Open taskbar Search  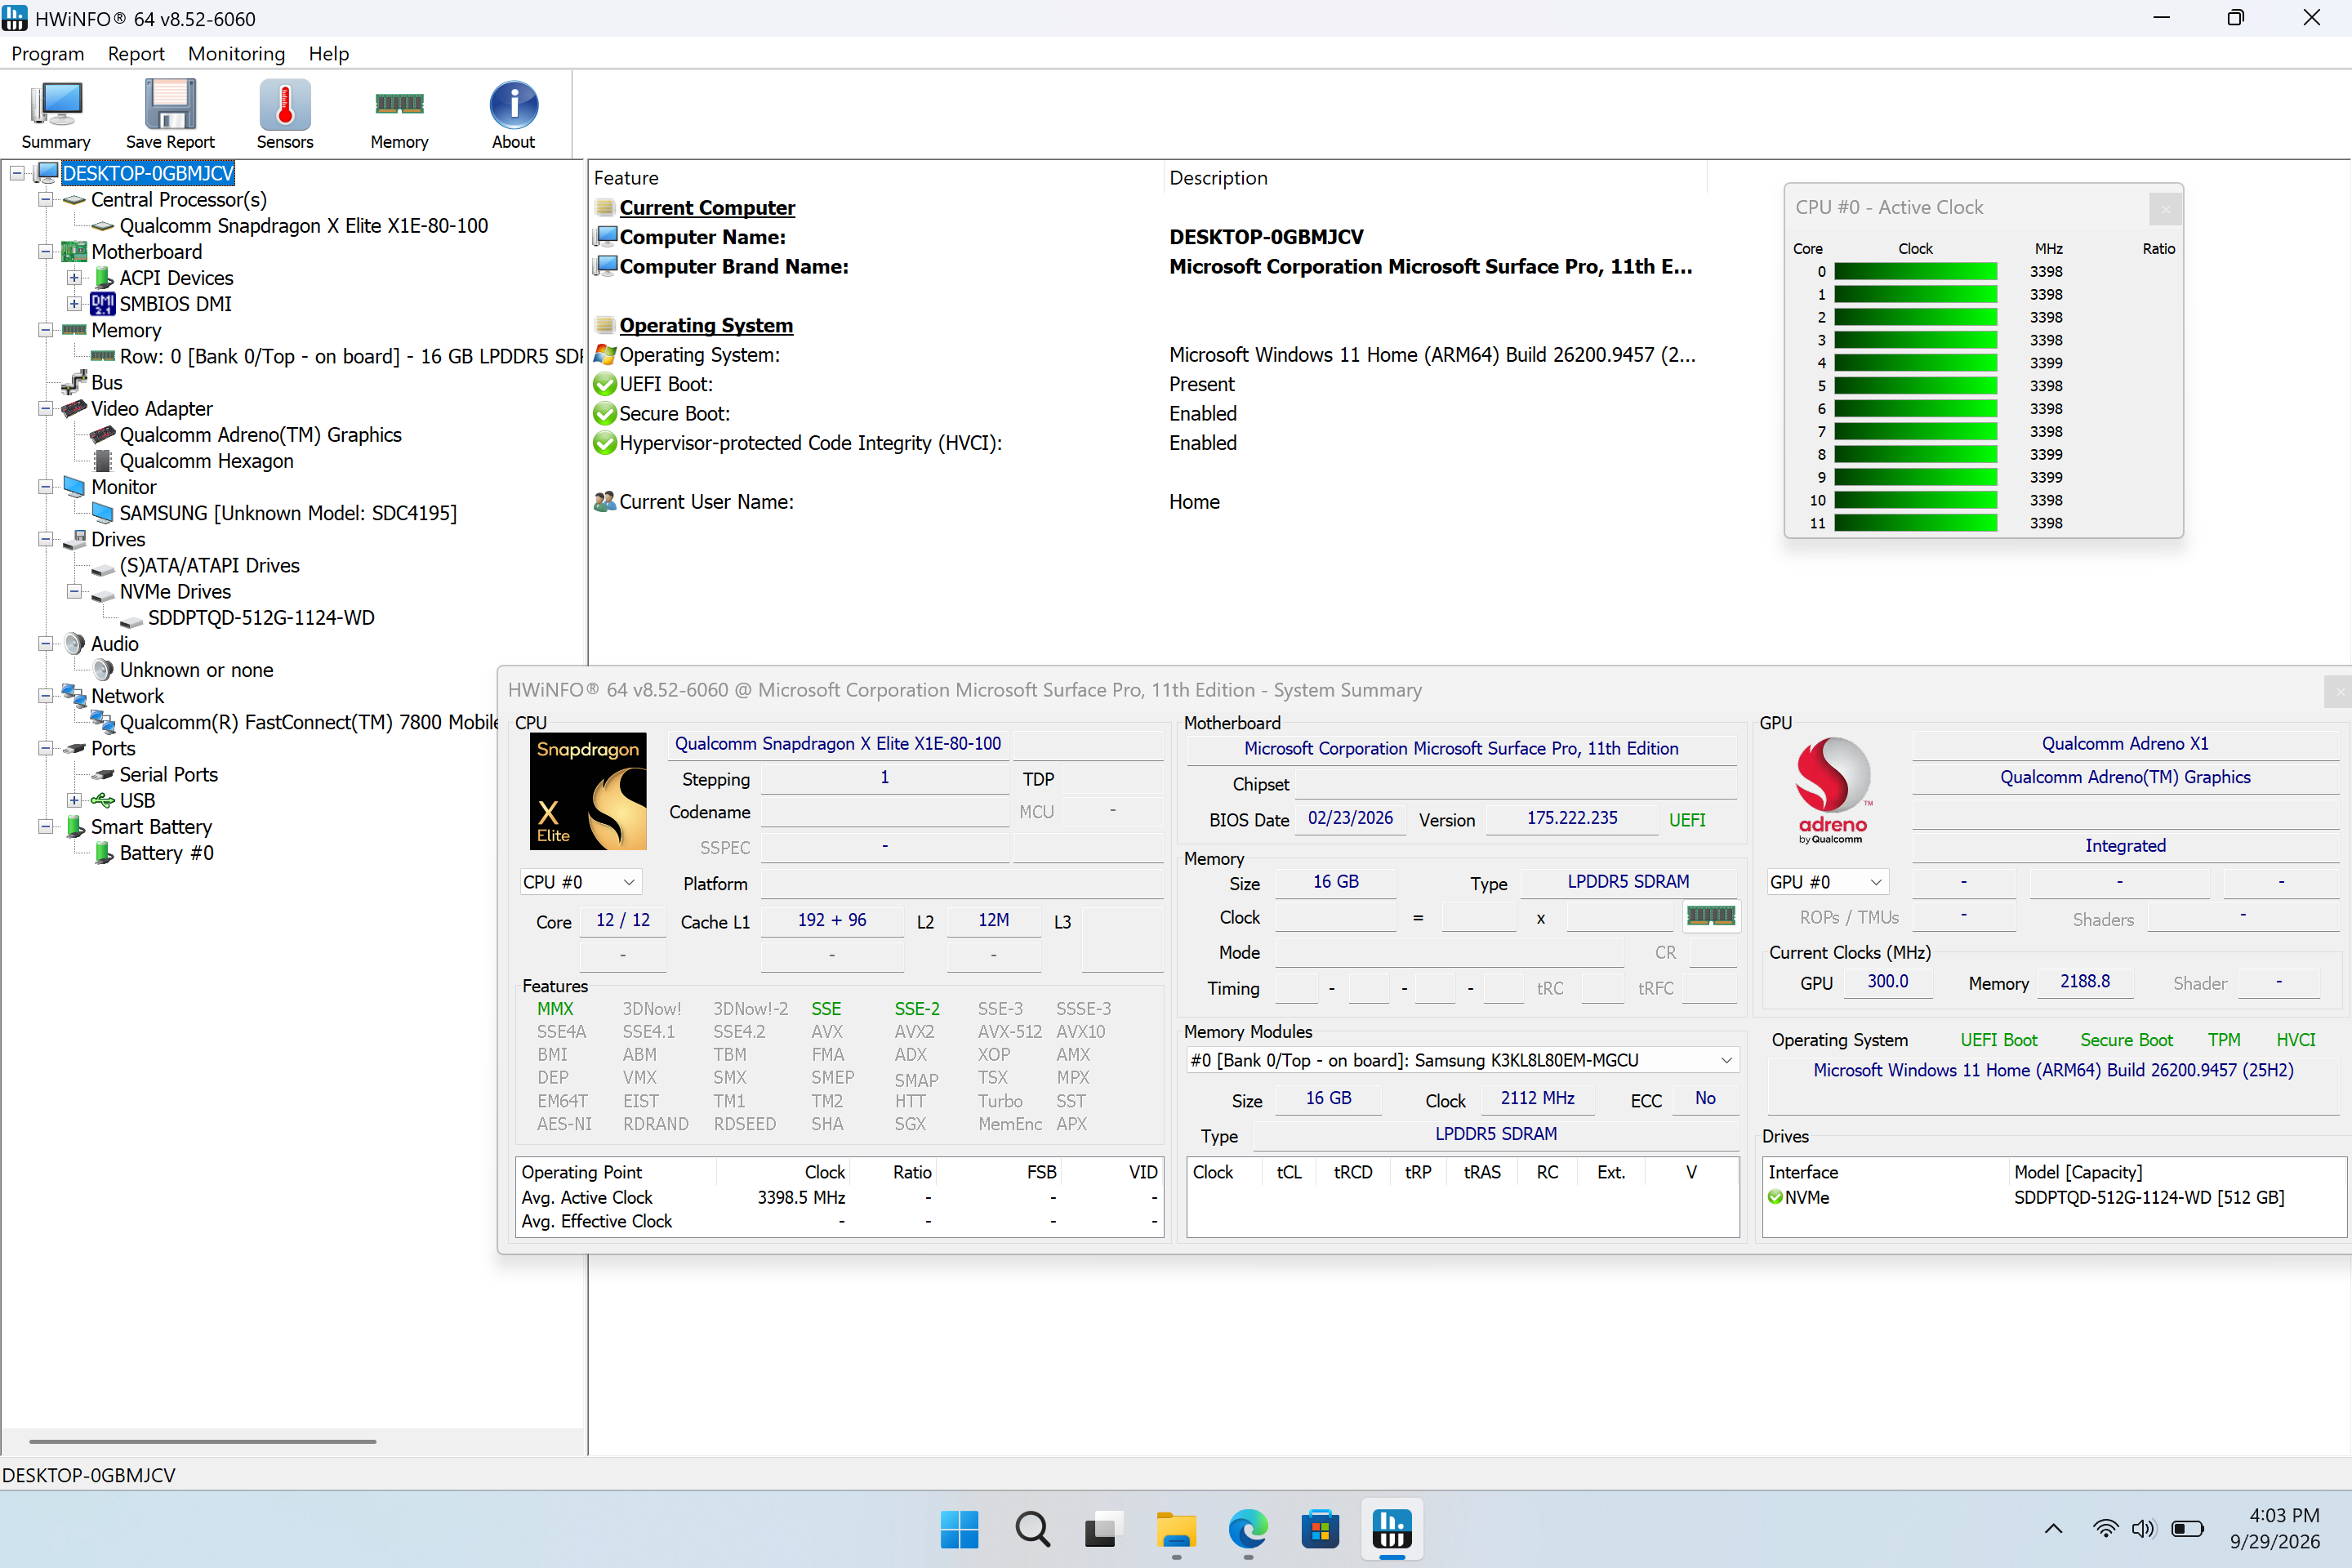[x=1033, y=1529]
